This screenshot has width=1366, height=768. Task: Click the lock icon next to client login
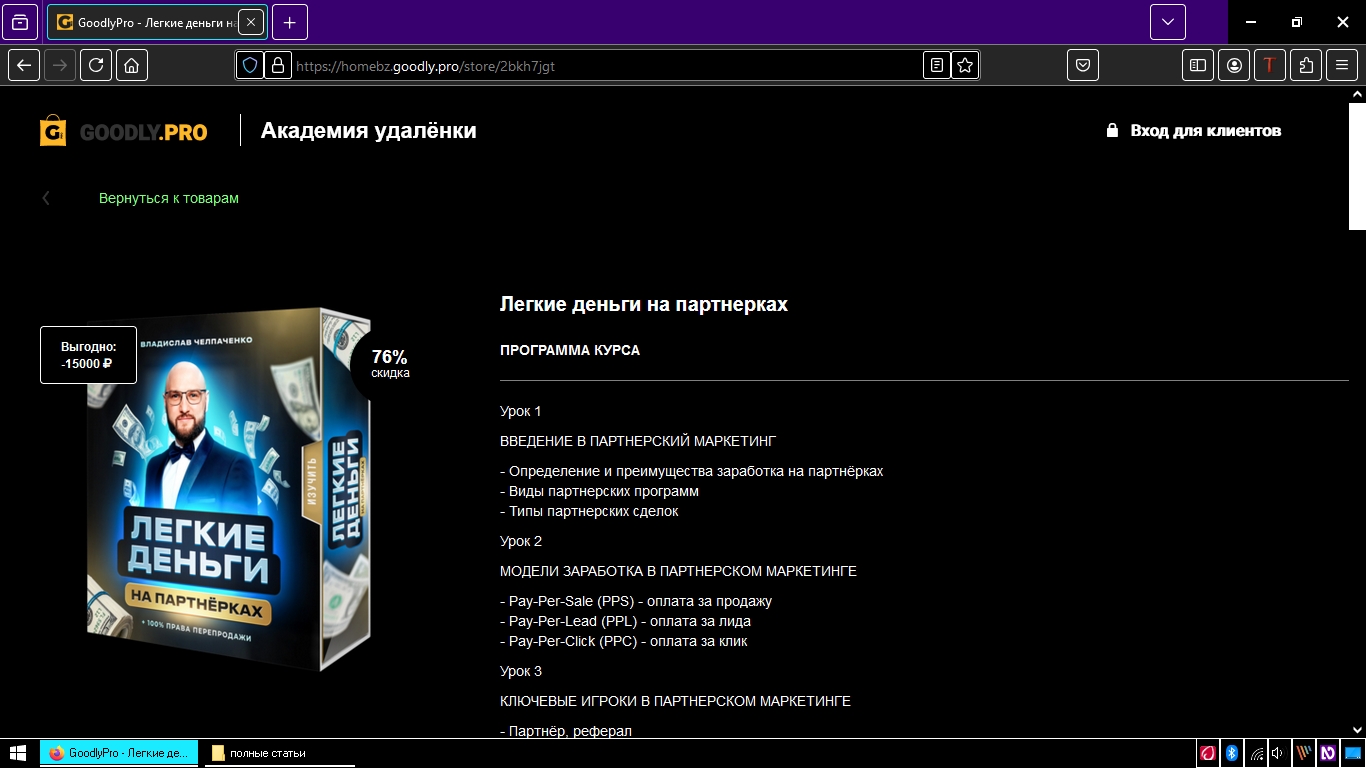(1112, 130)
